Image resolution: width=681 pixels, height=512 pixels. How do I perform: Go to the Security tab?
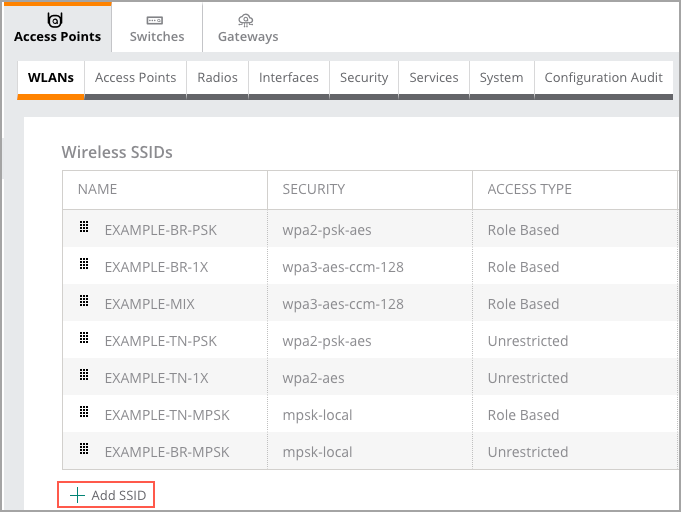364,77
